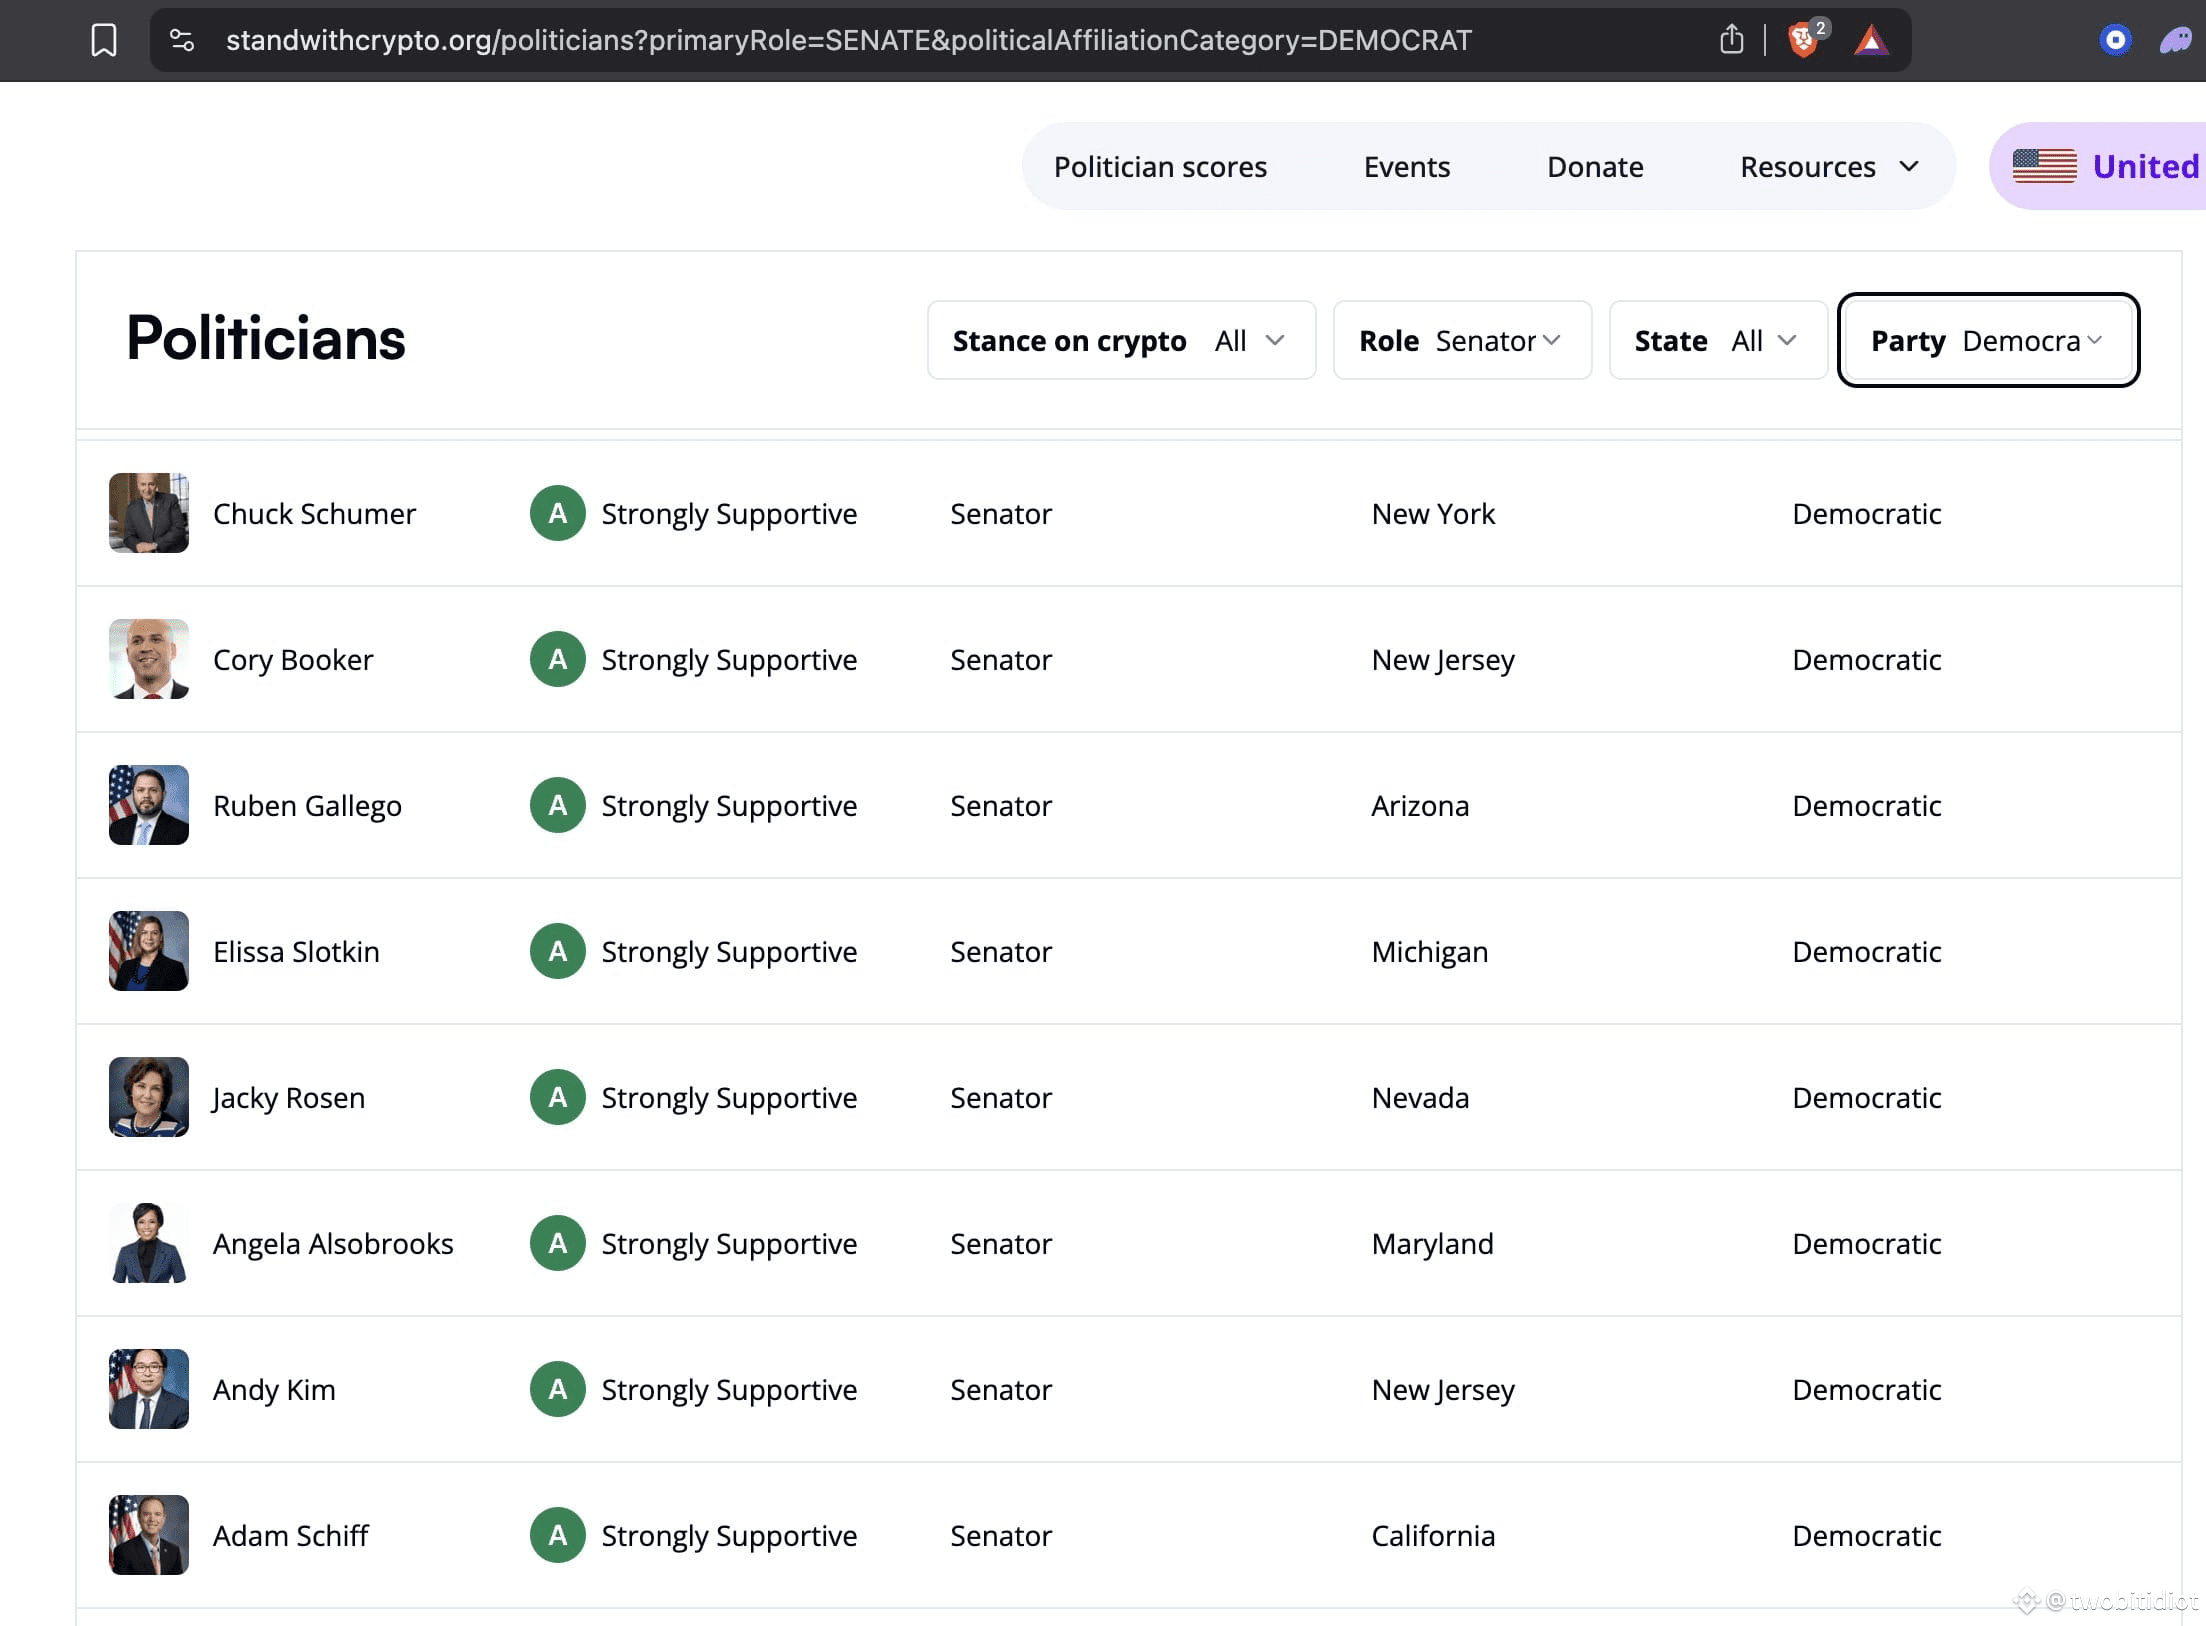Click "New Jersey" in Andy Kim's row
The image size is (2206, 1626).
[x=1443, y=1390]
